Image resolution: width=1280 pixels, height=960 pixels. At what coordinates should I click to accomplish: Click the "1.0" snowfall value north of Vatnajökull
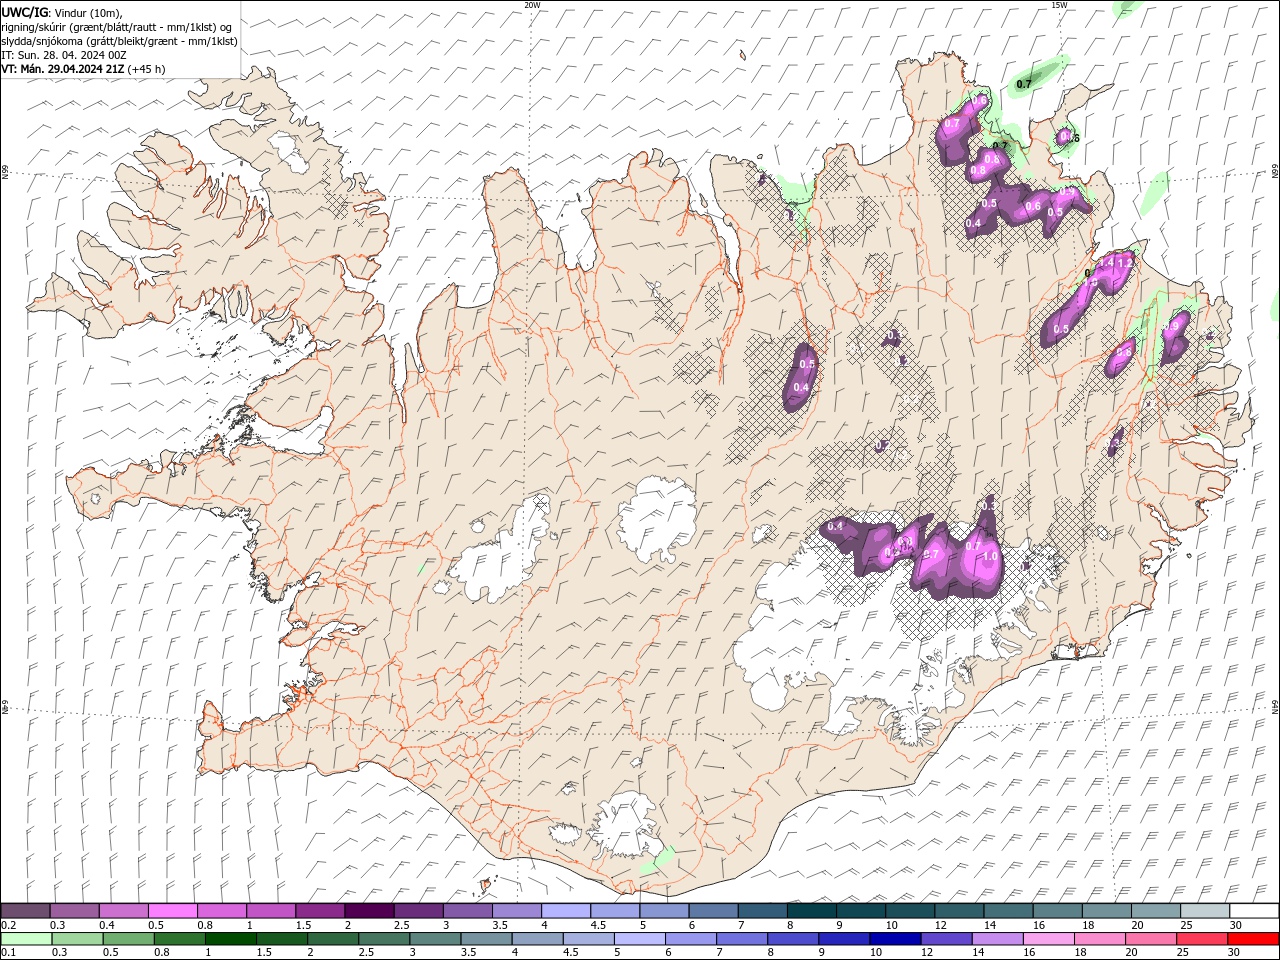tap(991, 556)
